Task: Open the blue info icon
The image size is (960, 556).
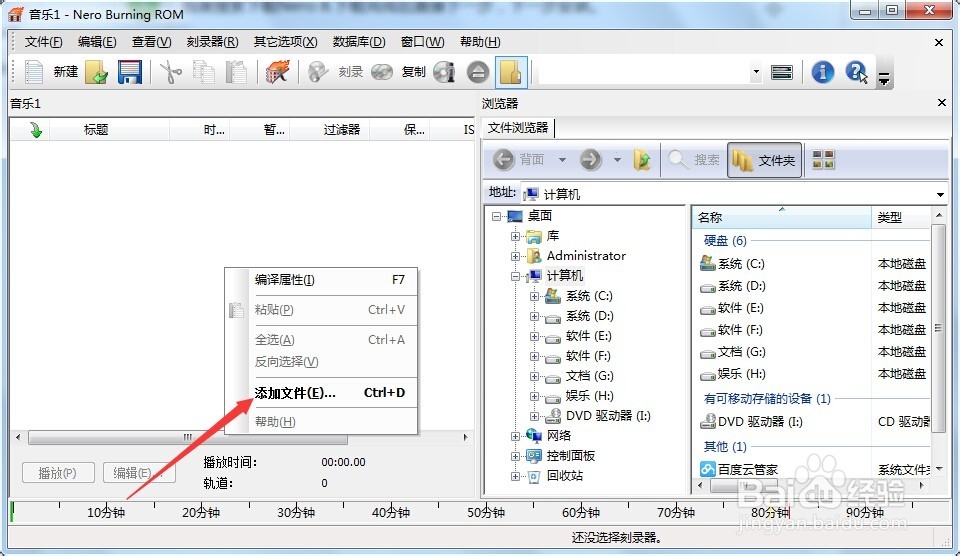Action: pyautogui.click(x=822, y=72)
